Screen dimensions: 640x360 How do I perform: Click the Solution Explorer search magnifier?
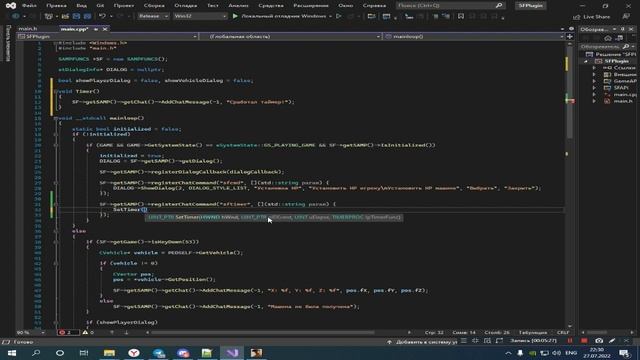[626, 47]
